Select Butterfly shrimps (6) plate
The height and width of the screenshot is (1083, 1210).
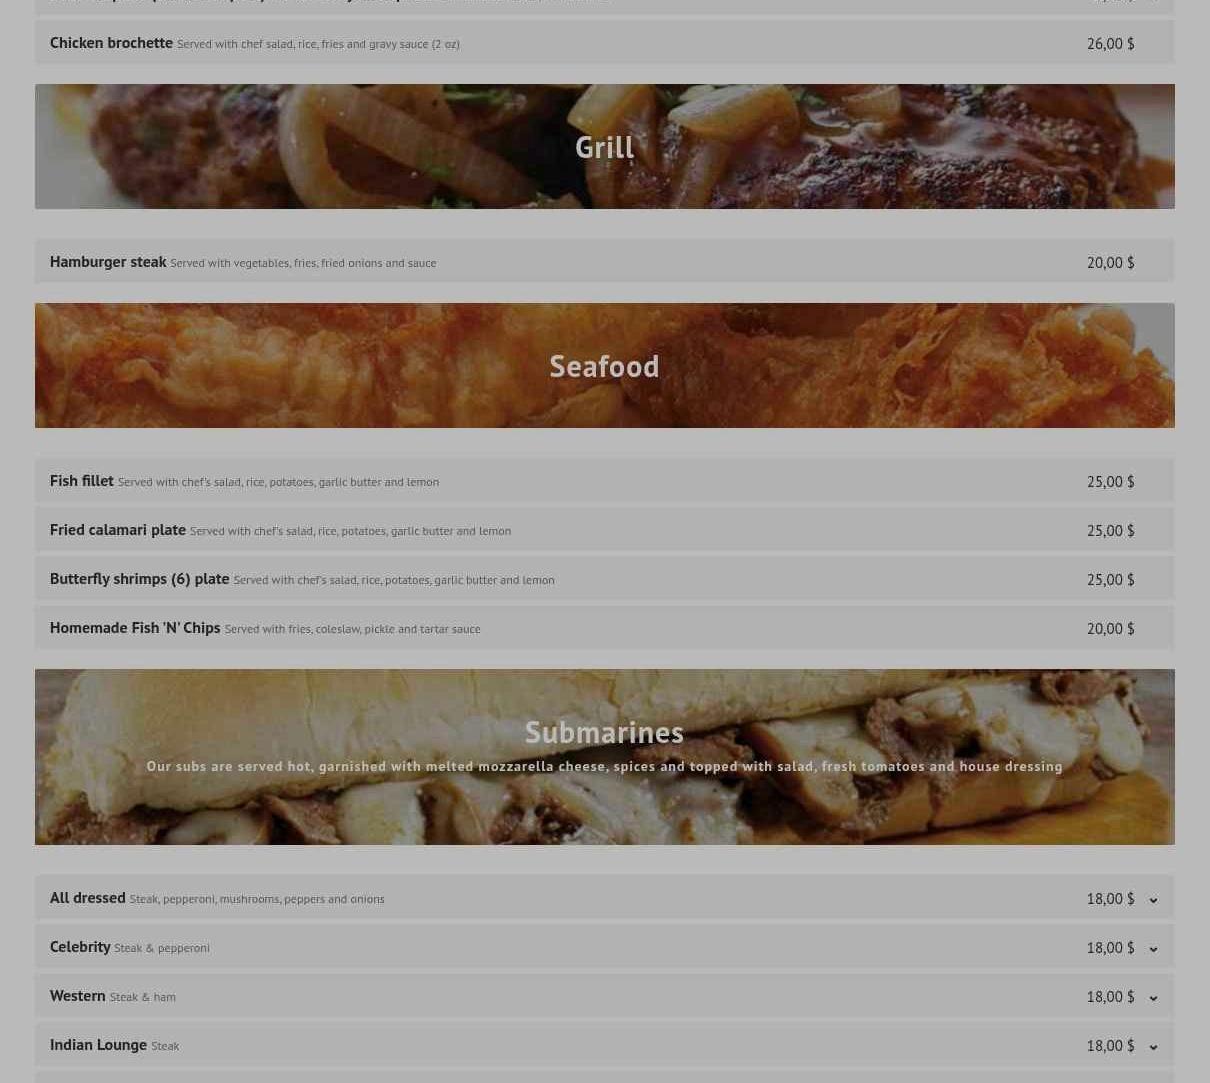point(604,579)
